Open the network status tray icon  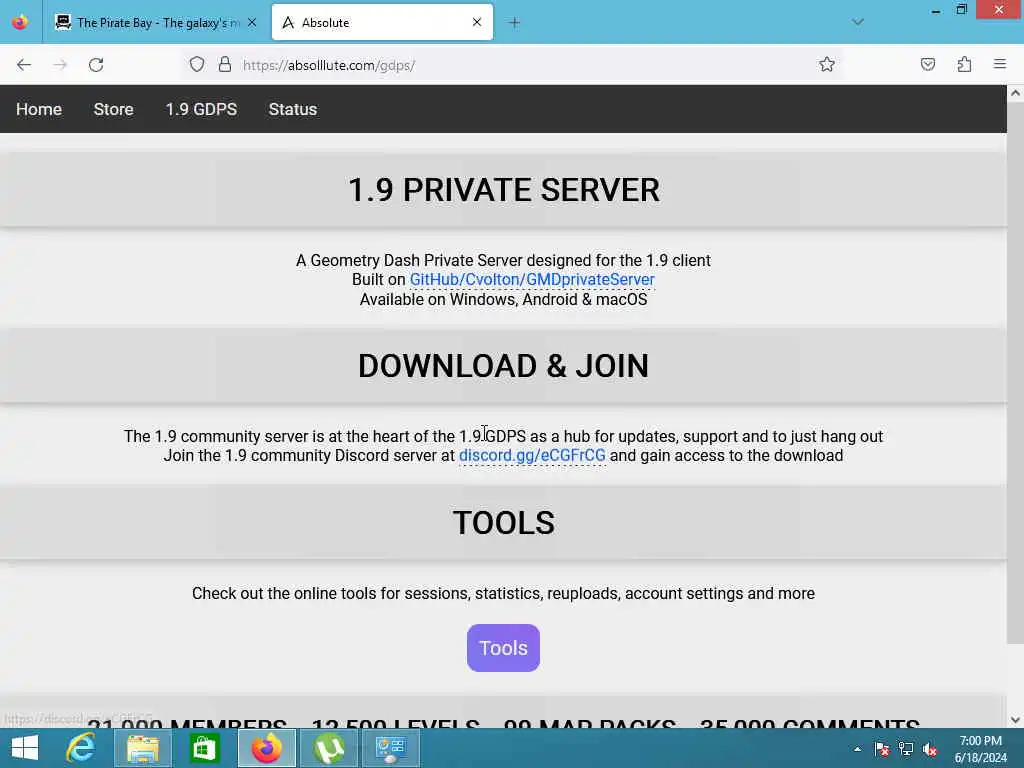(906, 749)
